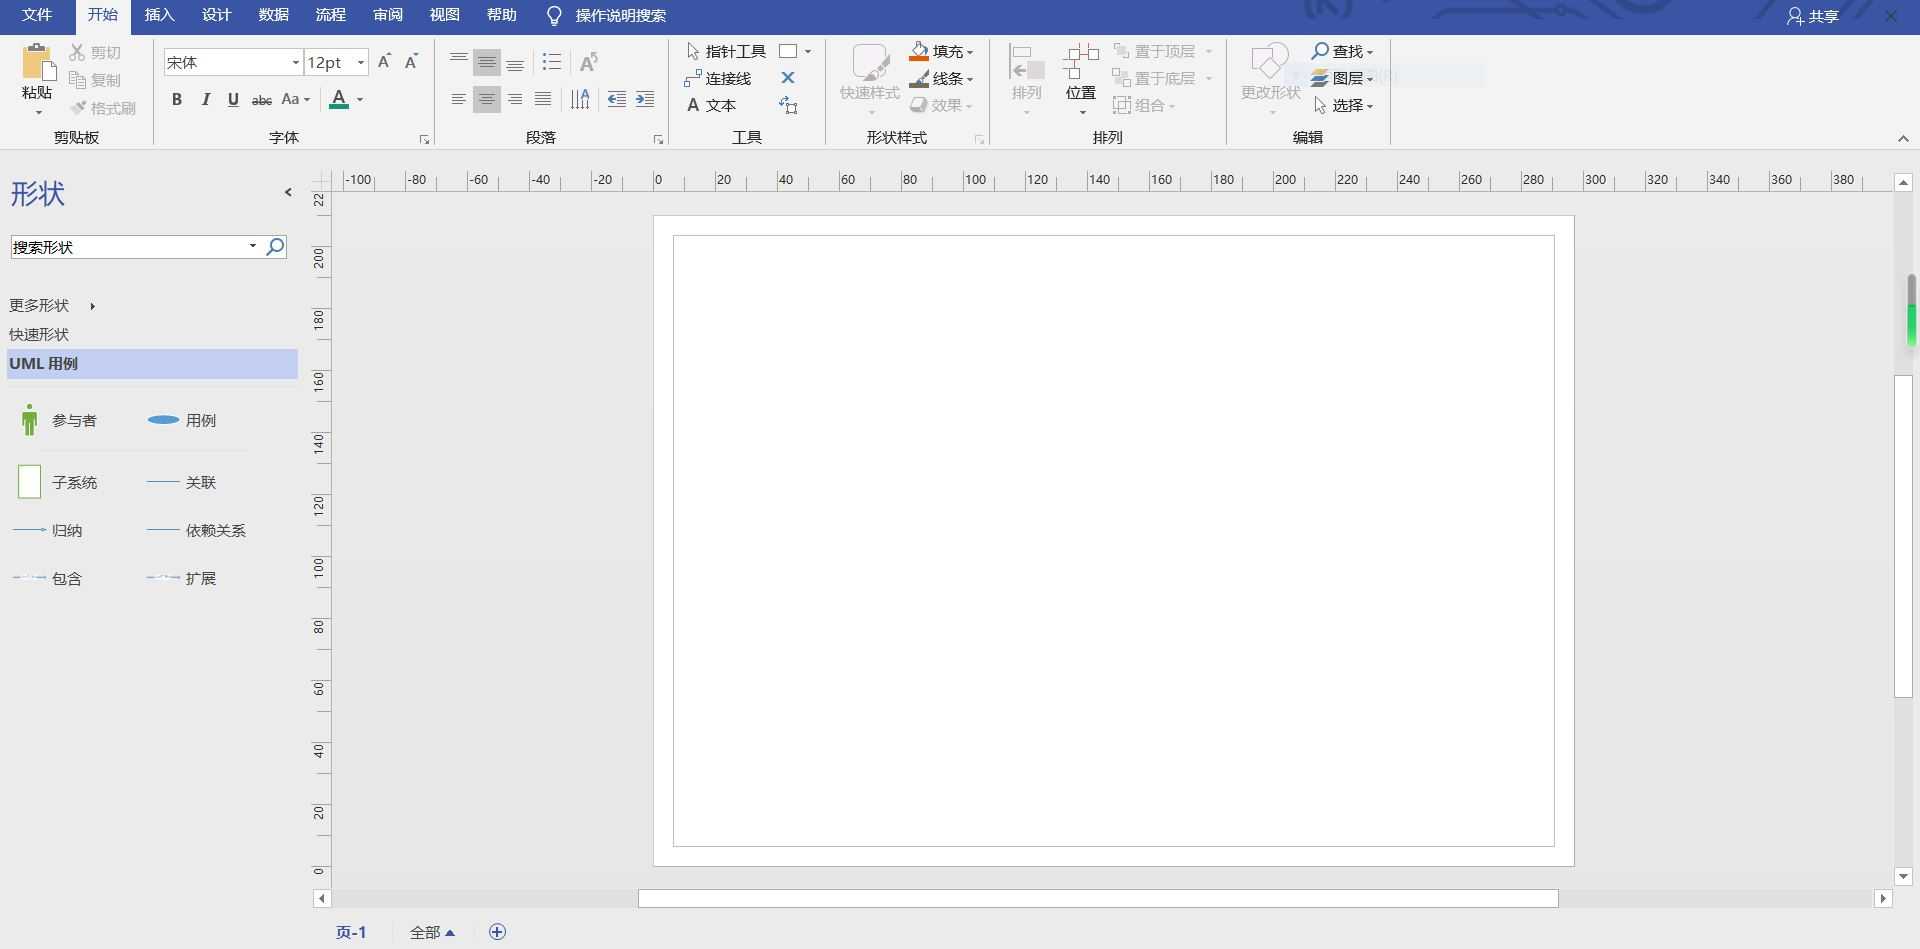1920x949 pixels.
Task: Toggle Bold formatting
Action: pyautogui.click(x=177, y=99)
